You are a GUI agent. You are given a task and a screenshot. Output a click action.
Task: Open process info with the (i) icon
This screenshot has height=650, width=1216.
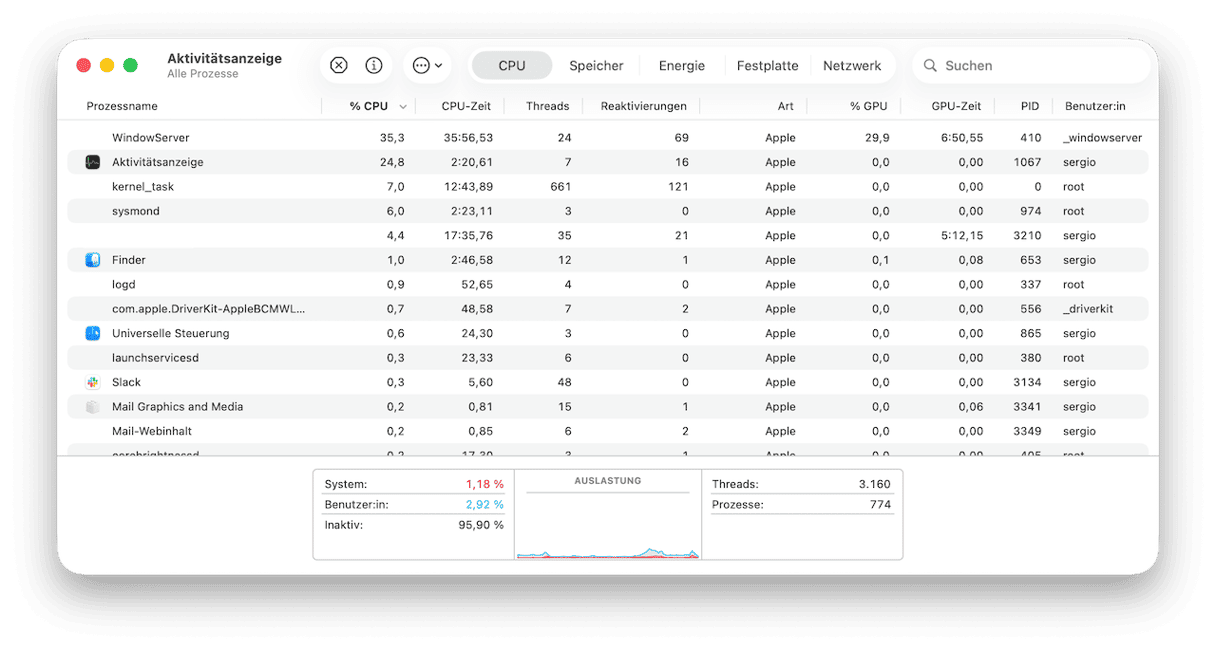tap(374, 66)
